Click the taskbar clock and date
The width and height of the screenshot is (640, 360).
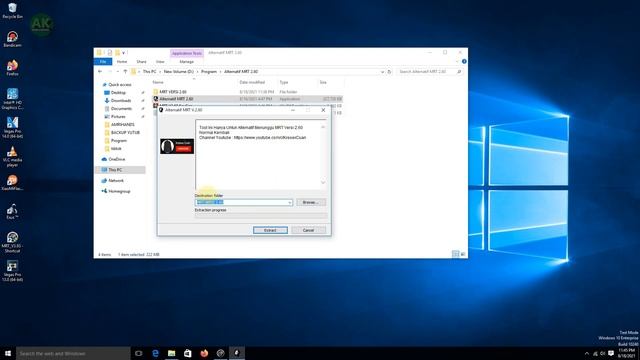point(627,353)
